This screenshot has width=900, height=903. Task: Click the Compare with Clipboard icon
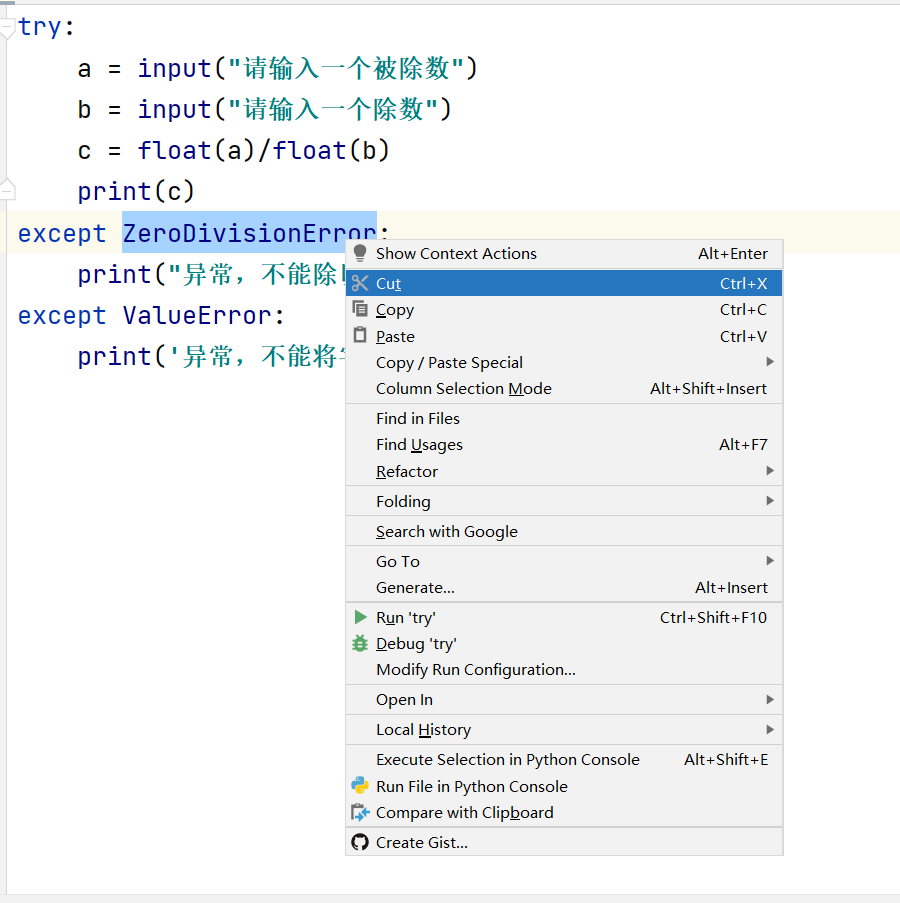pyautogui.click(x=360, y=812)
